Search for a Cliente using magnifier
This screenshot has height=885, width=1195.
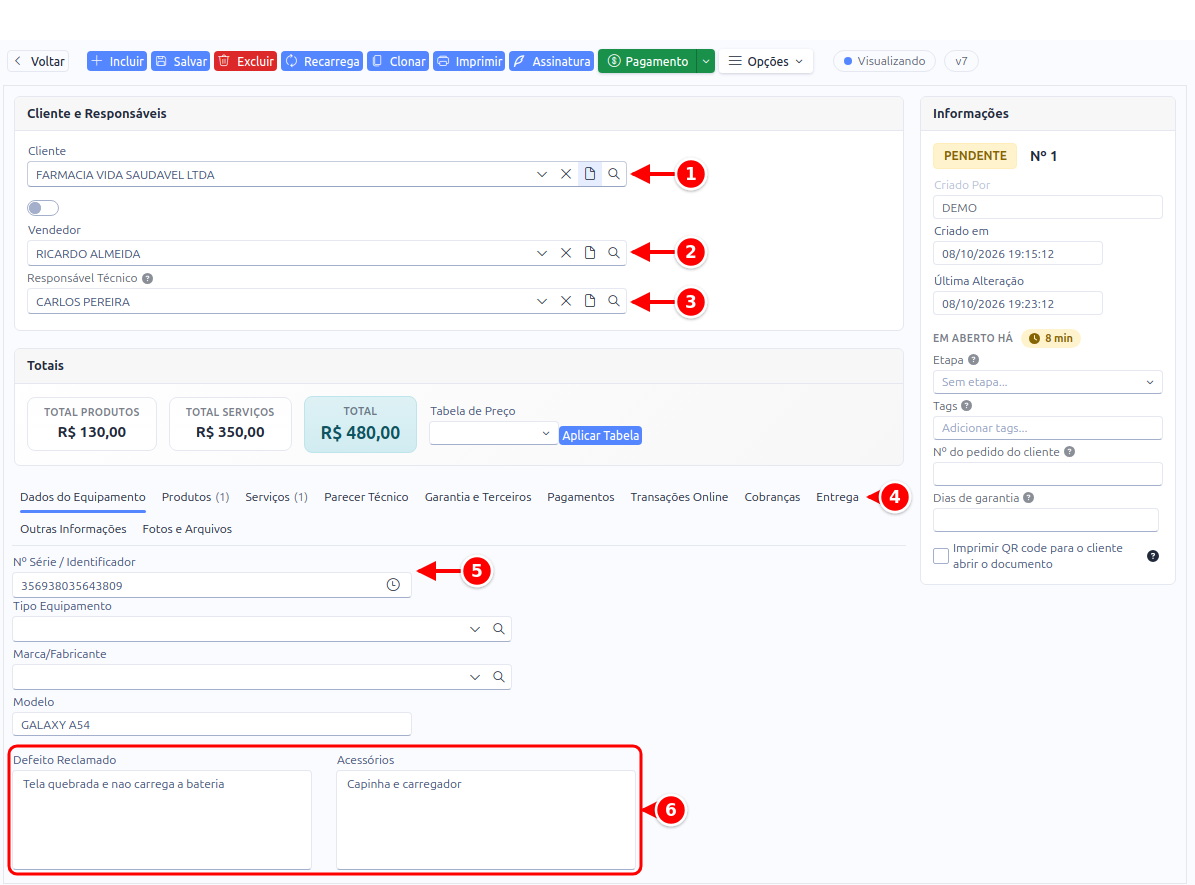614,174
